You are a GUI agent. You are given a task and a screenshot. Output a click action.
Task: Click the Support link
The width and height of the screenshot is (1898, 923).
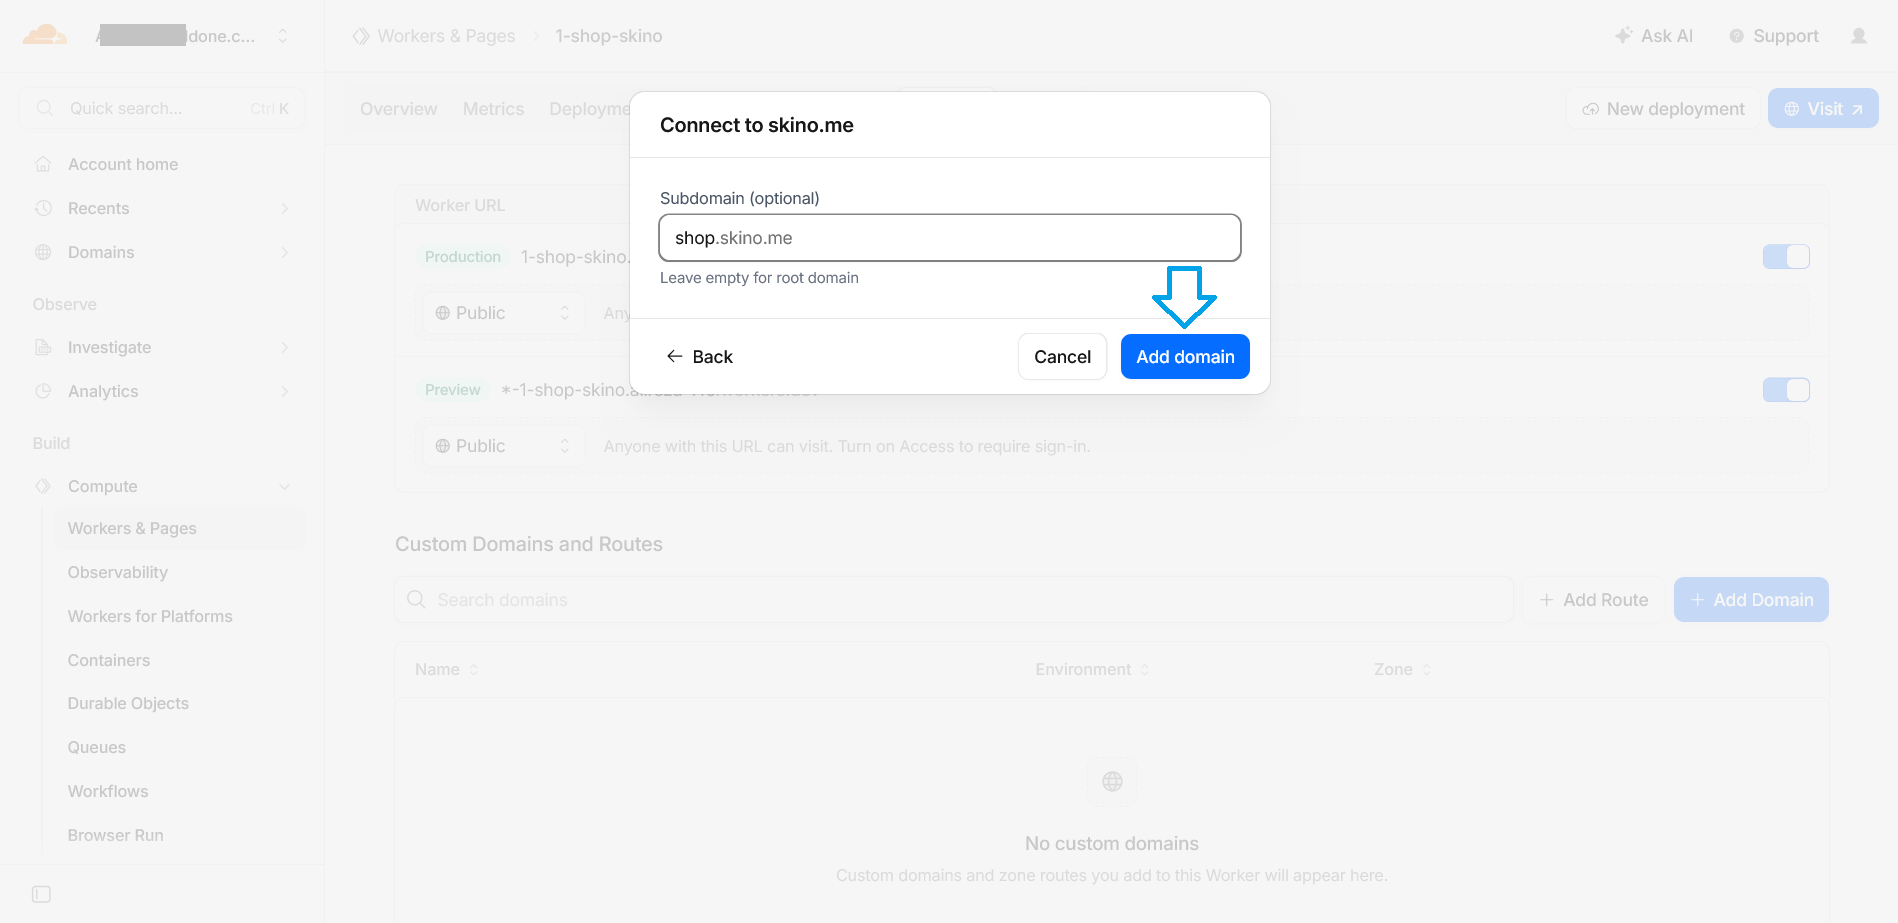1774,36
